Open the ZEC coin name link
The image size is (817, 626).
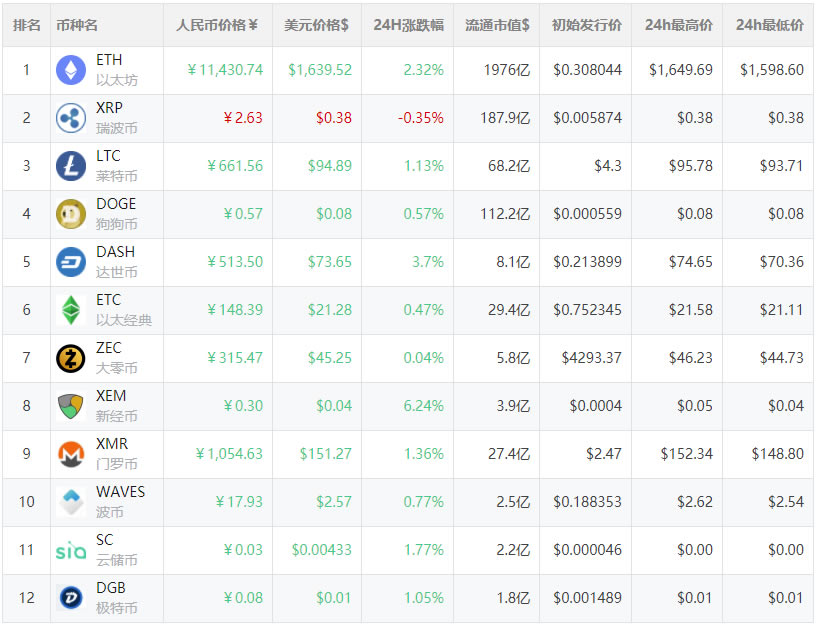point(109,348)
